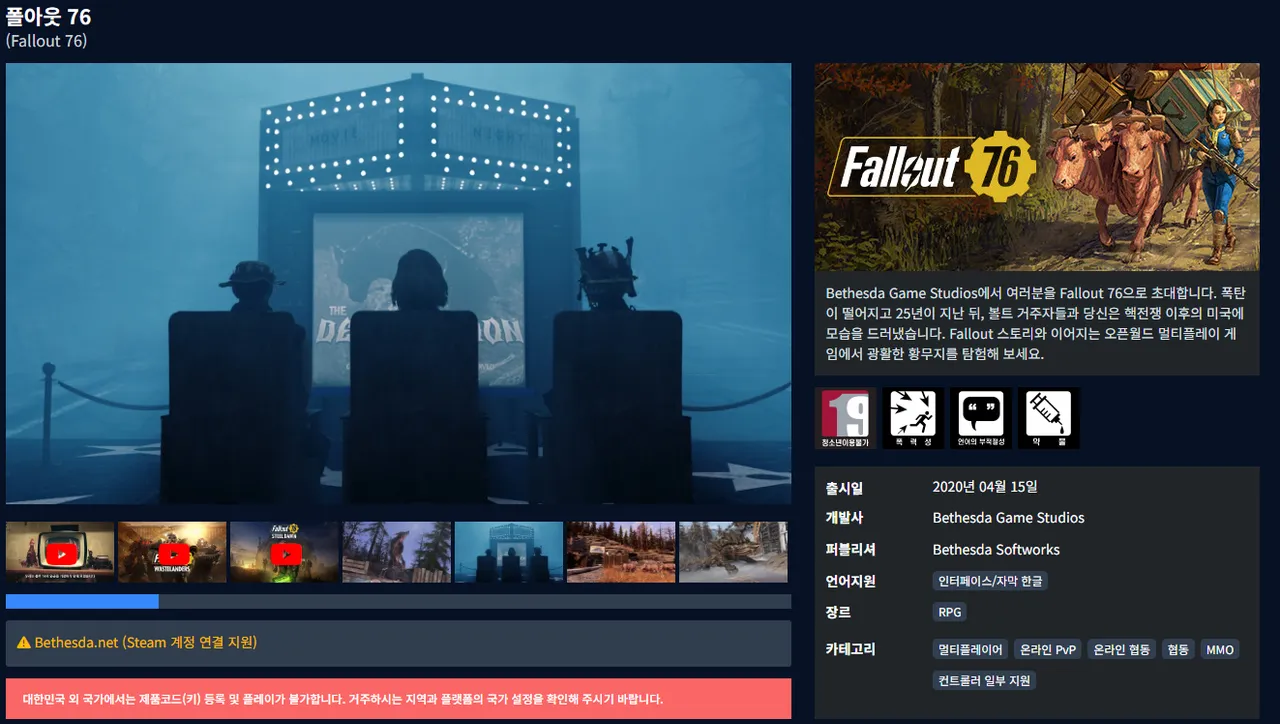
Task: Click the yellow warning triangle beside Bethesda.net
Action: tap(24, 643)
